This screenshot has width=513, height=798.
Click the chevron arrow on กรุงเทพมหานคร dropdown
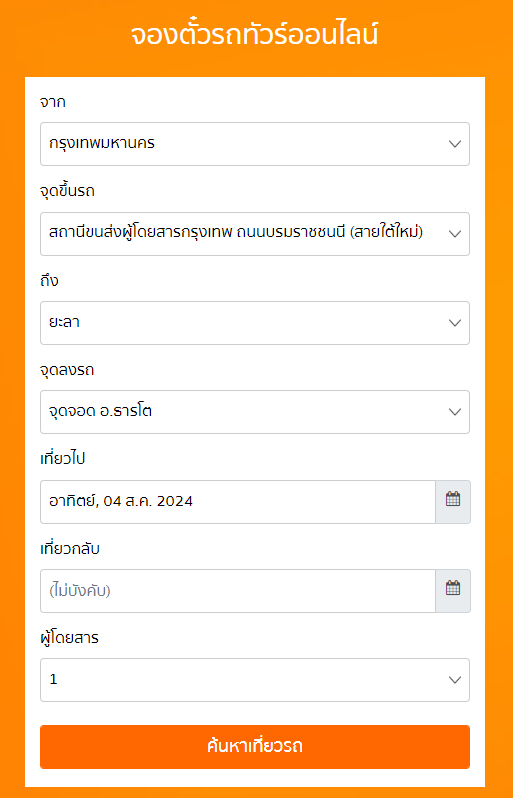point(454,144)
